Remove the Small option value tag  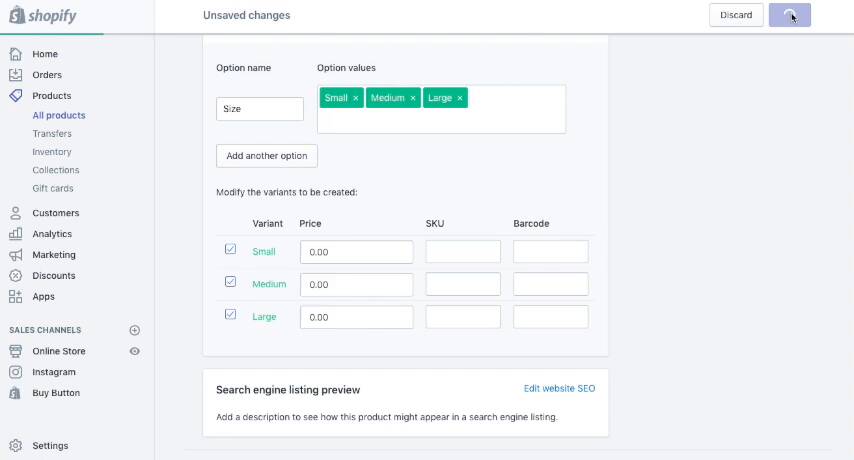(355, 98)
